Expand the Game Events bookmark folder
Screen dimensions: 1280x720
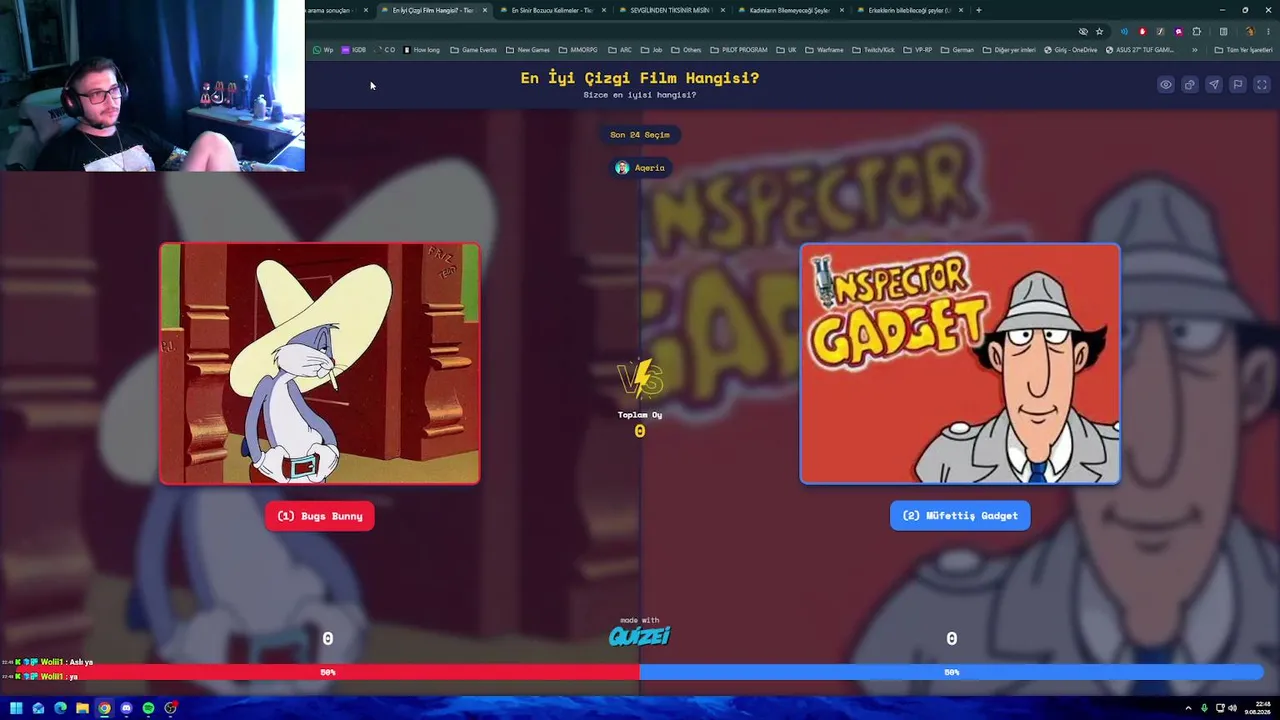pyautogui.click(x=474, y=50)
